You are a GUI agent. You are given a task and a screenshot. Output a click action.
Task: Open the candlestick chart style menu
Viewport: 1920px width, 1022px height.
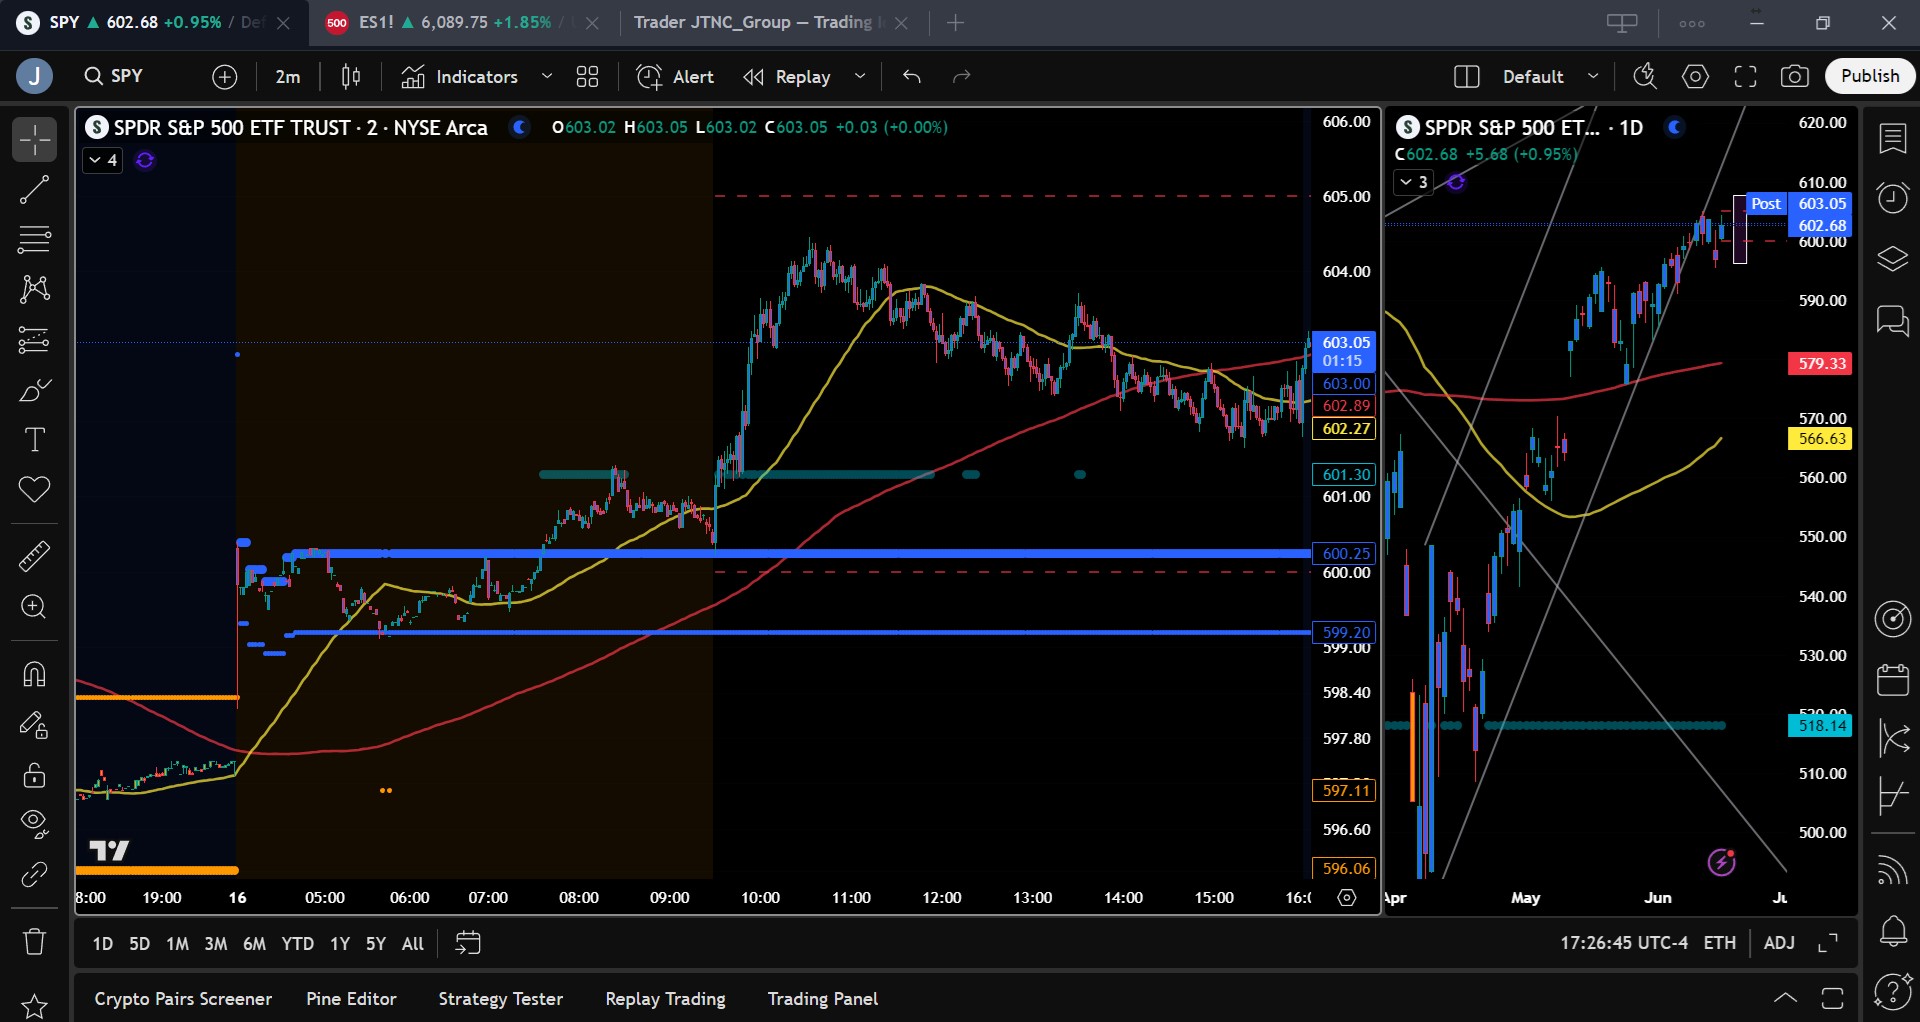tap(351, 76)
